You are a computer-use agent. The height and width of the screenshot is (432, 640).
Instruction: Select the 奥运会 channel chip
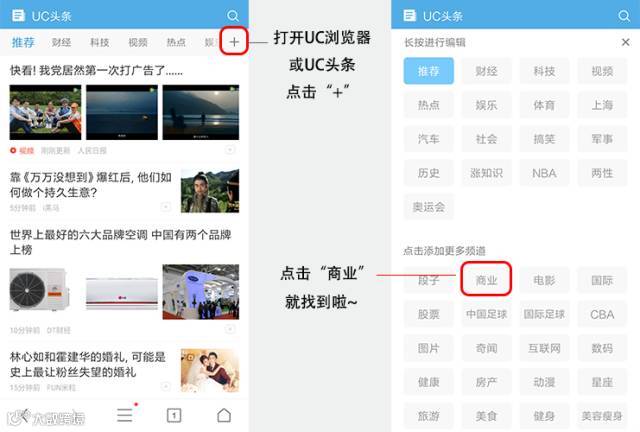click(429, 207)
